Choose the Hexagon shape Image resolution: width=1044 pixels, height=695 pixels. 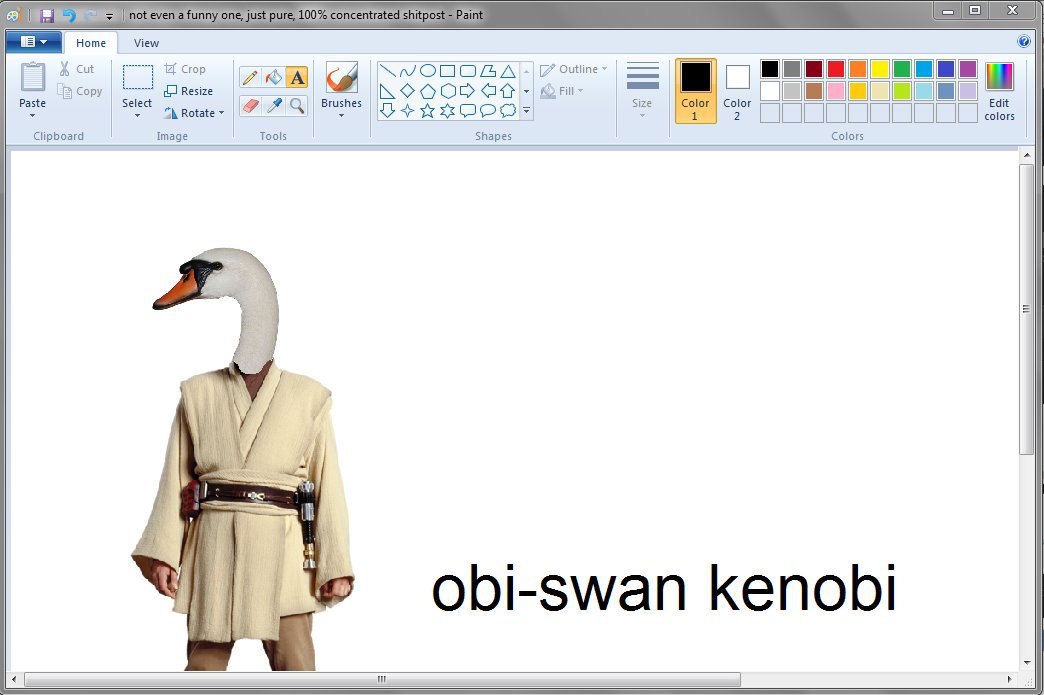447,91
